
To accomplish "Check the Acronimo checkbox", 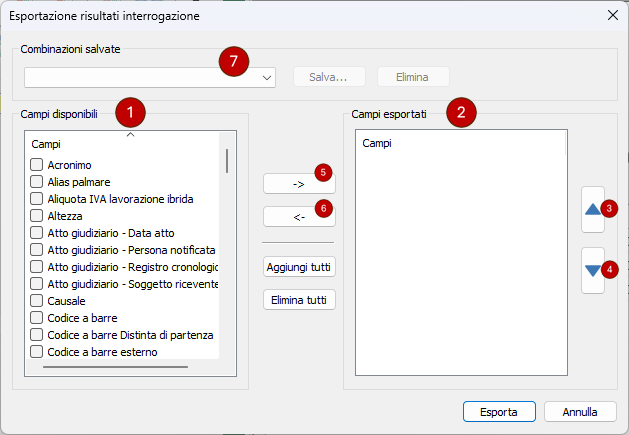I will point(36,165).
